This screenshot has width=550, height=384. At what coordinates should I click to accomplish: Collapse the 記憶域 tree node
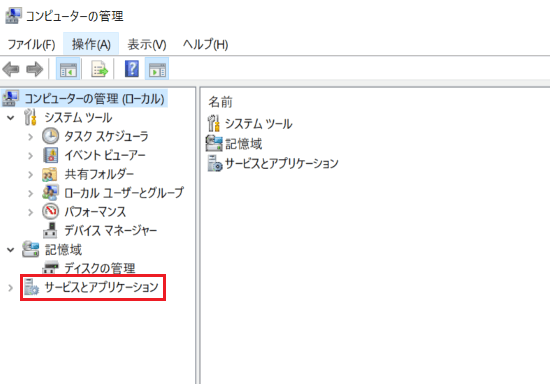coord(11,250)
